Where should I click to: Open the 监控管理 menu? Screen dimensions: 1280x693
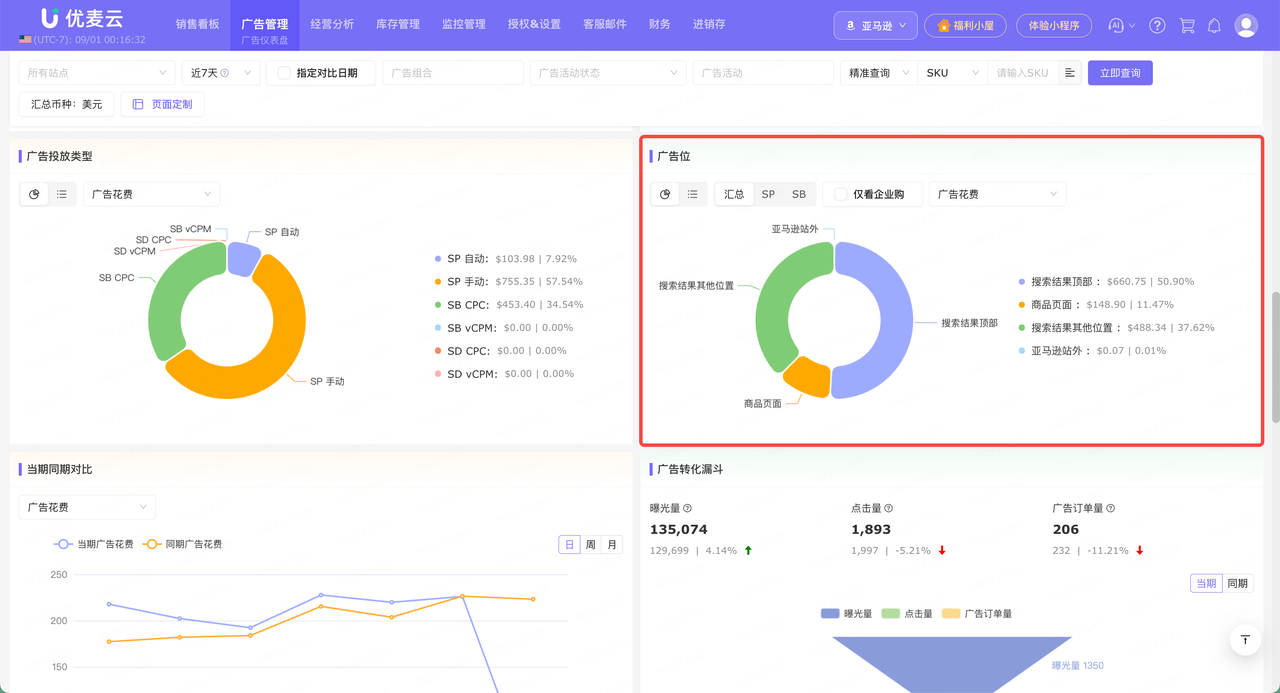click(464, 23)
